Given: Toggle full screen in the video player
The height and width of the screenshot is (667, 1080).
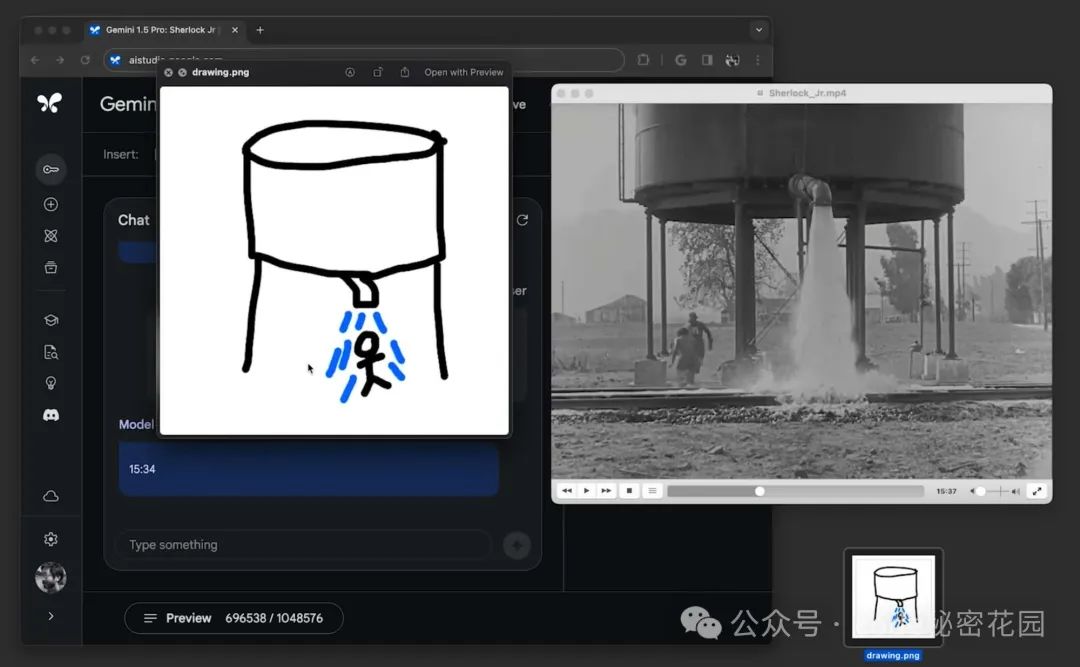Looking at the screenshot, I should [1037, 491].
